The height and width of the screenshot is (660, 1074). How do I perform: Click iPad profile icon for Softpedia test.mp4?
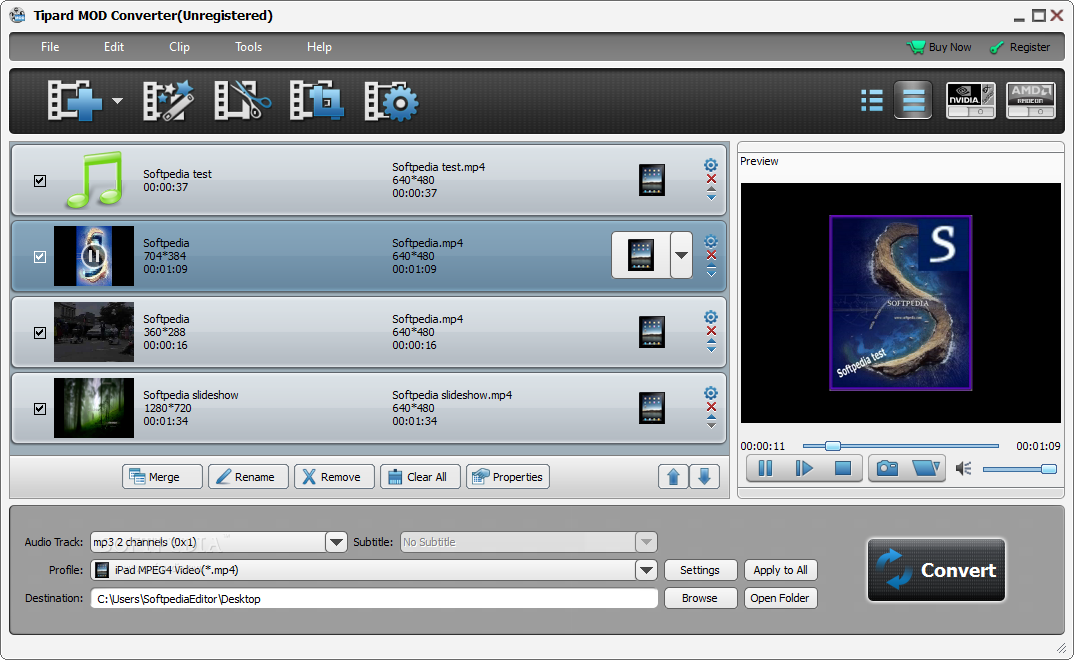click(x=651, y=180)
